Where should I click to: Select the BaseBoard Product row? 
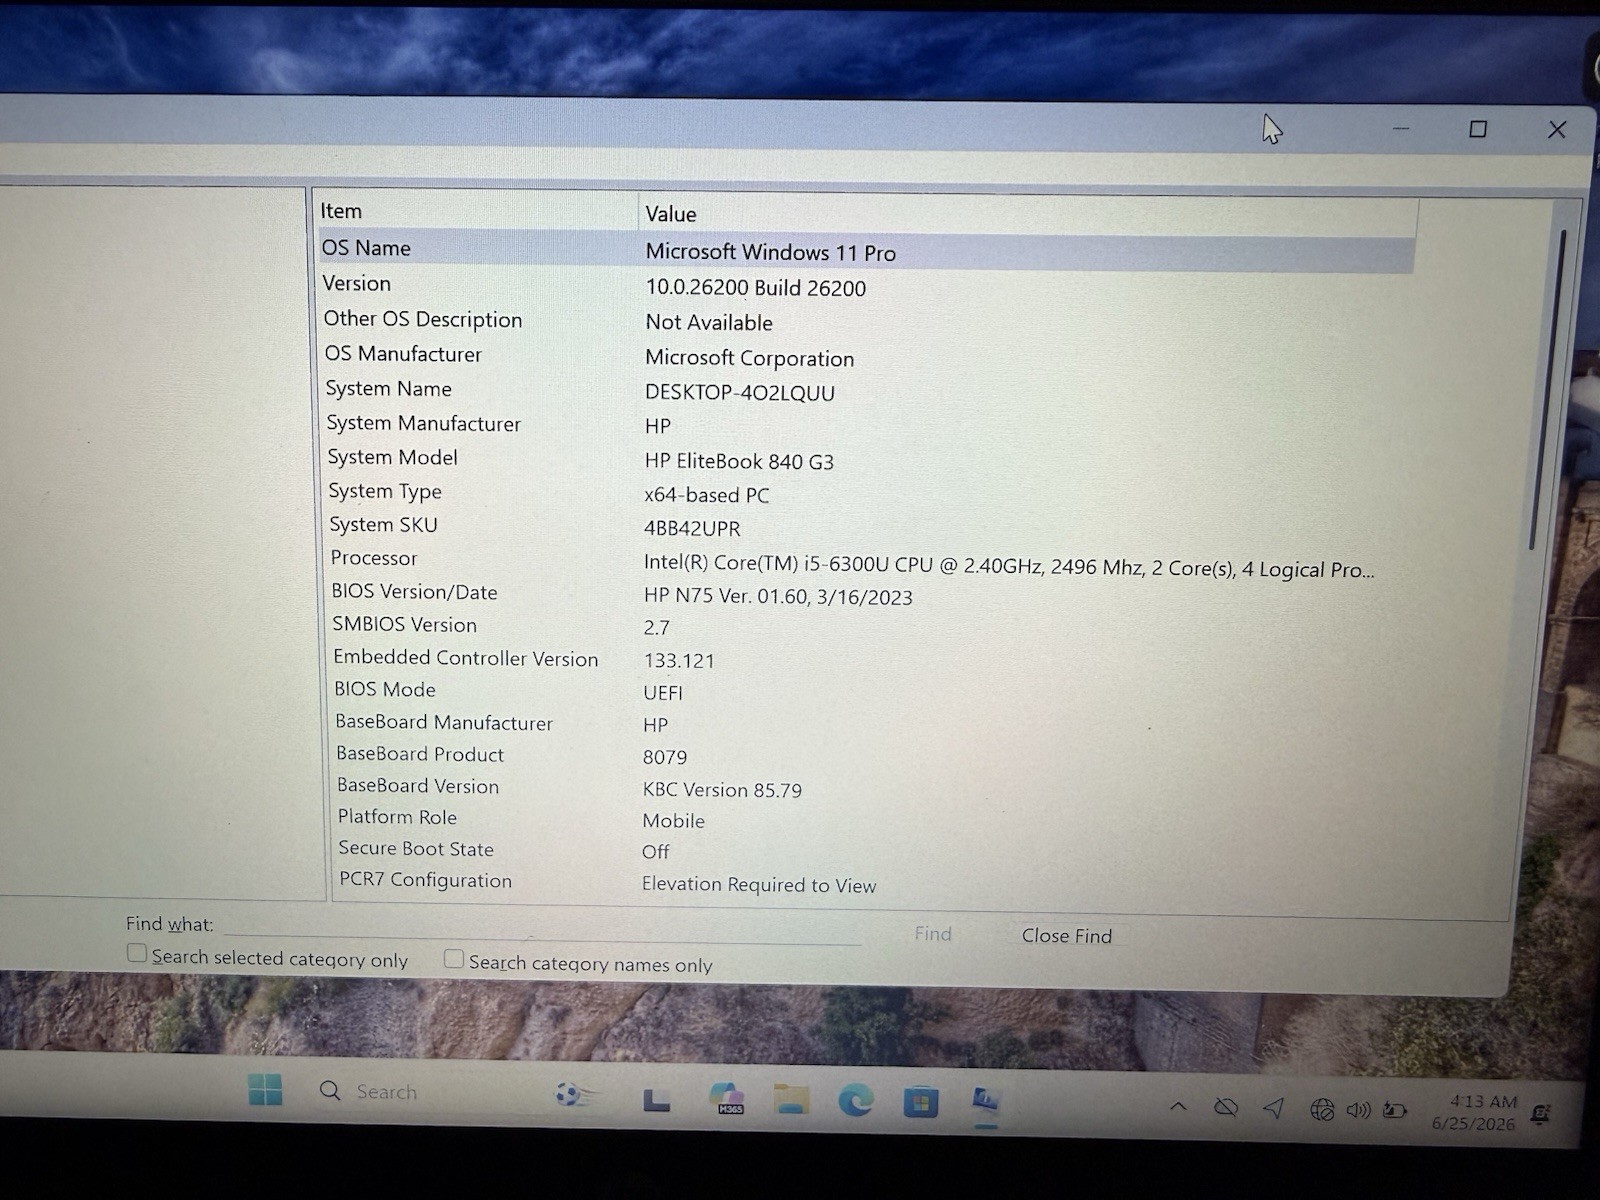click(867, 755)
